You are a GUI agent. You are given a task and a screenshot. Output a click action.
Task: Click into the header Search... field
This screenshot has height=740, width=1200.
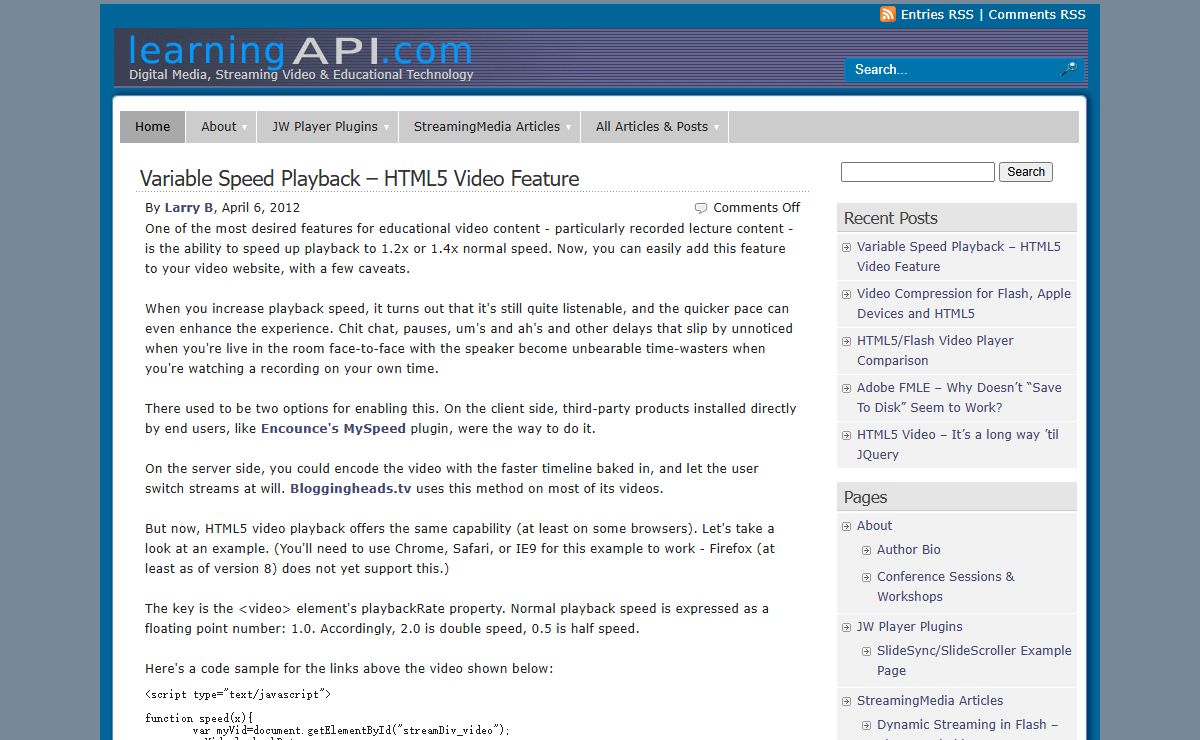[950, 69]
